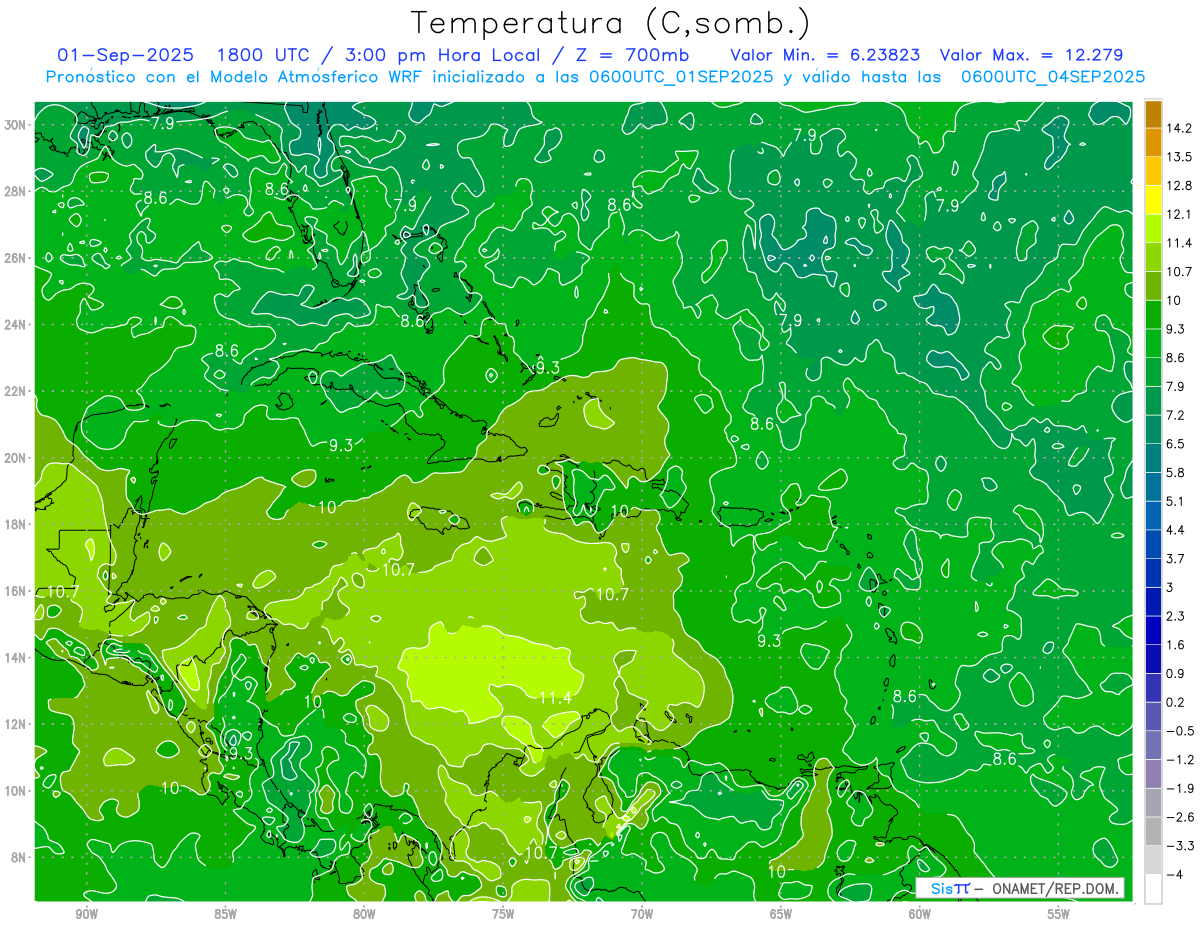Click the "75W" longitude axis label

pos(503,913)
